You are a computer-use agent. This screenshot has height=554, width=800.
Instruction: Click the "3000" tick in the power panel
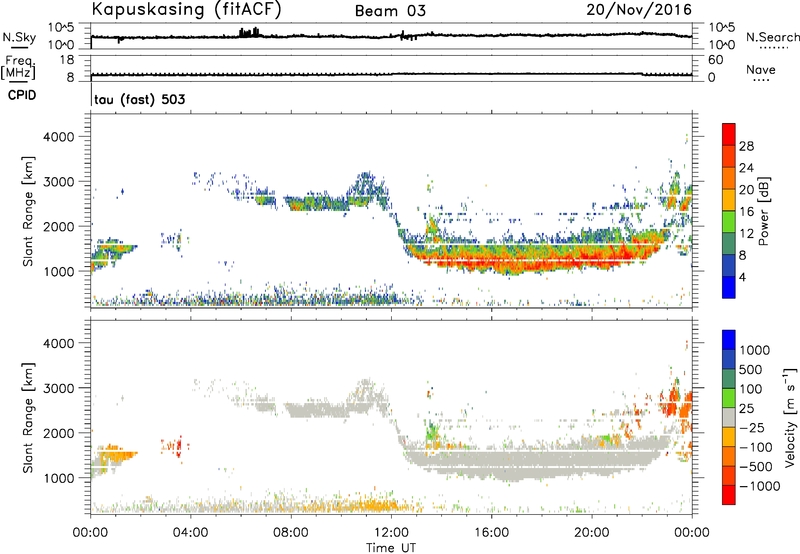58,182
